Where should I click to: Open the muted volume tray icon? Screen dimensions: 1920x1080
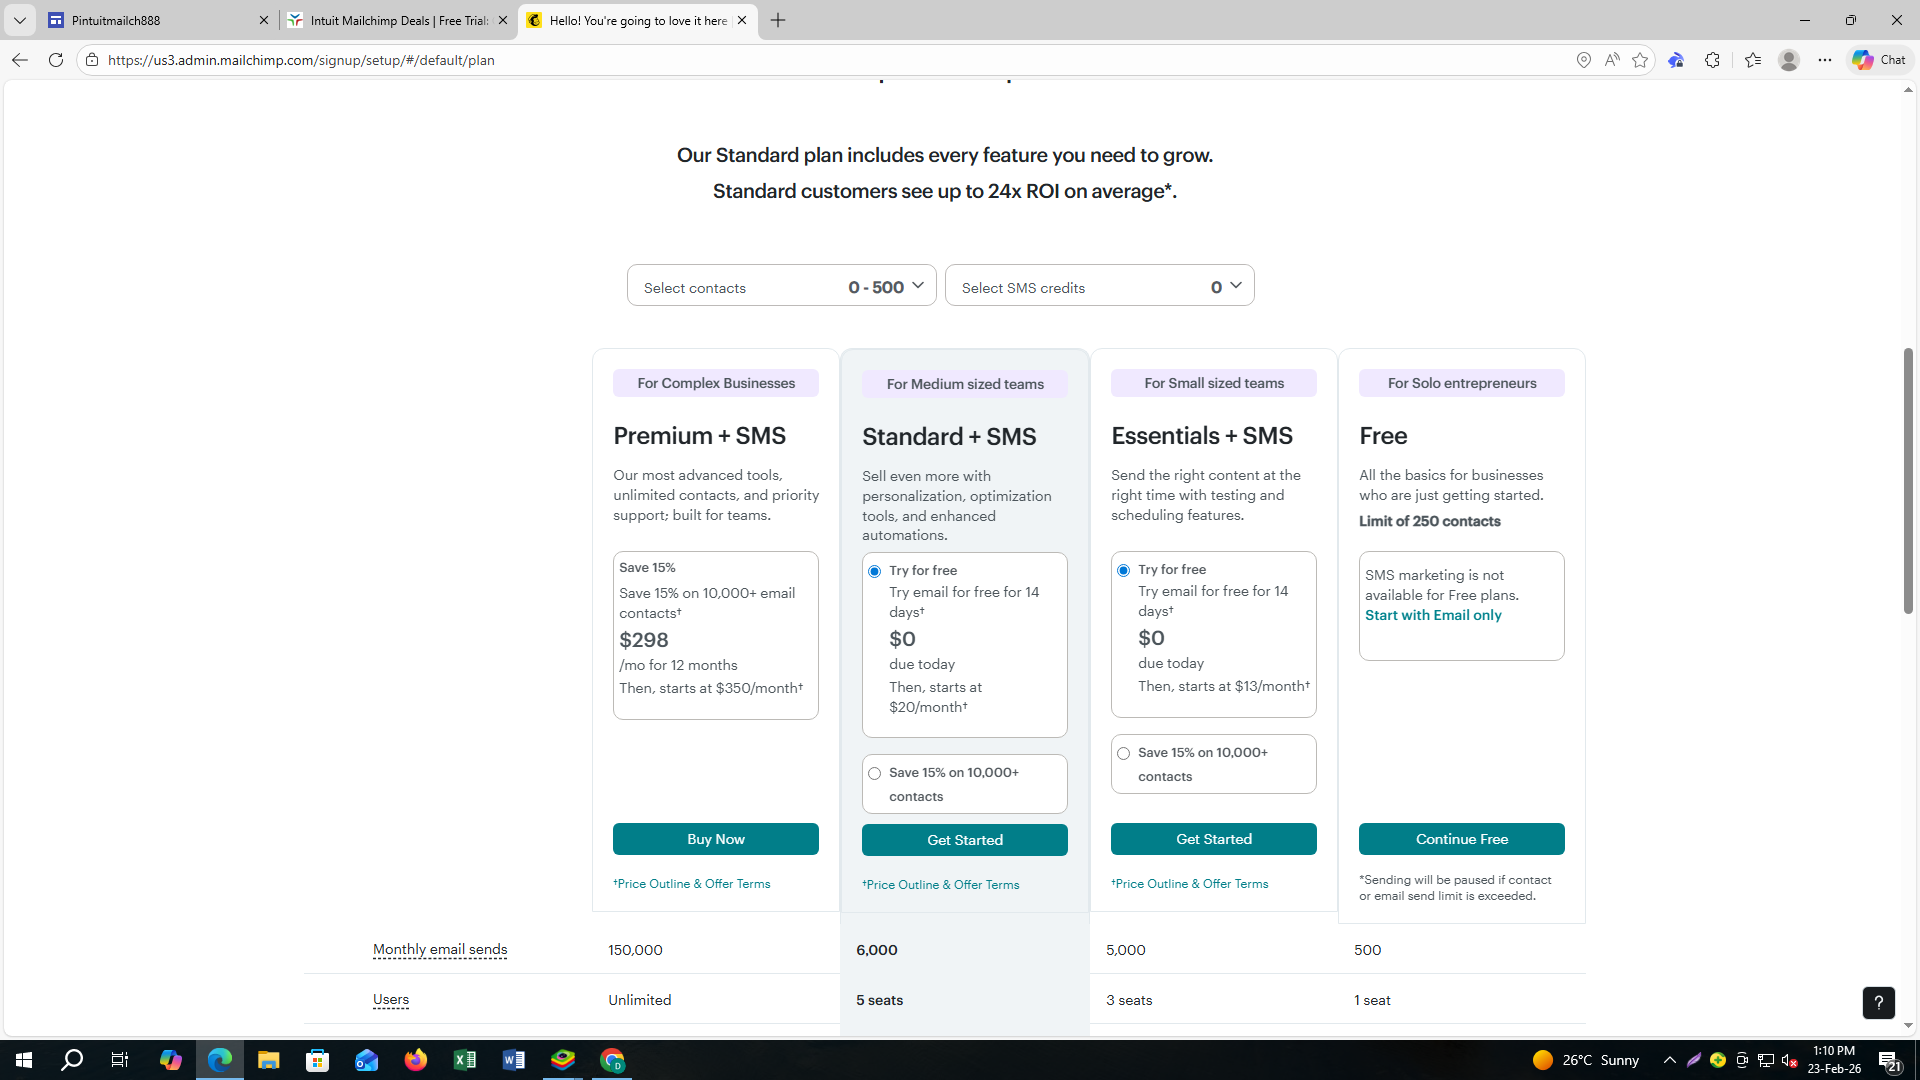point(1790,1060)
